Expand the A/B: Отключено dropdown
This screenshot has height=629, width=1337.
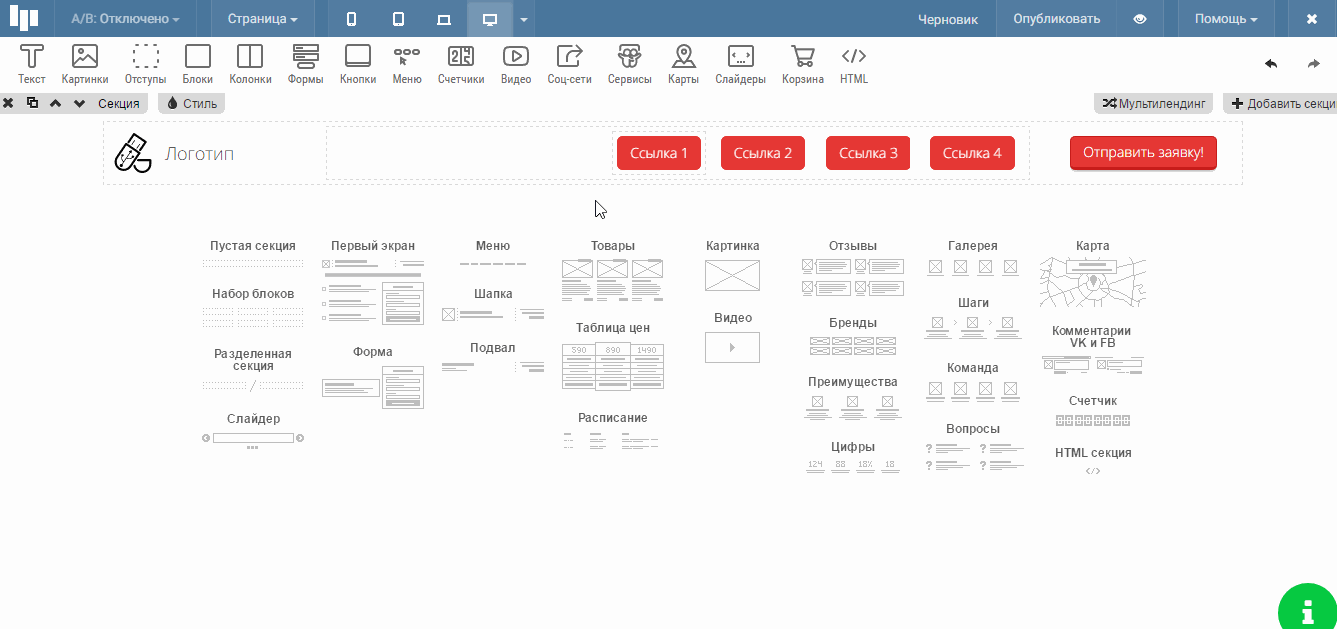(125, 19)
